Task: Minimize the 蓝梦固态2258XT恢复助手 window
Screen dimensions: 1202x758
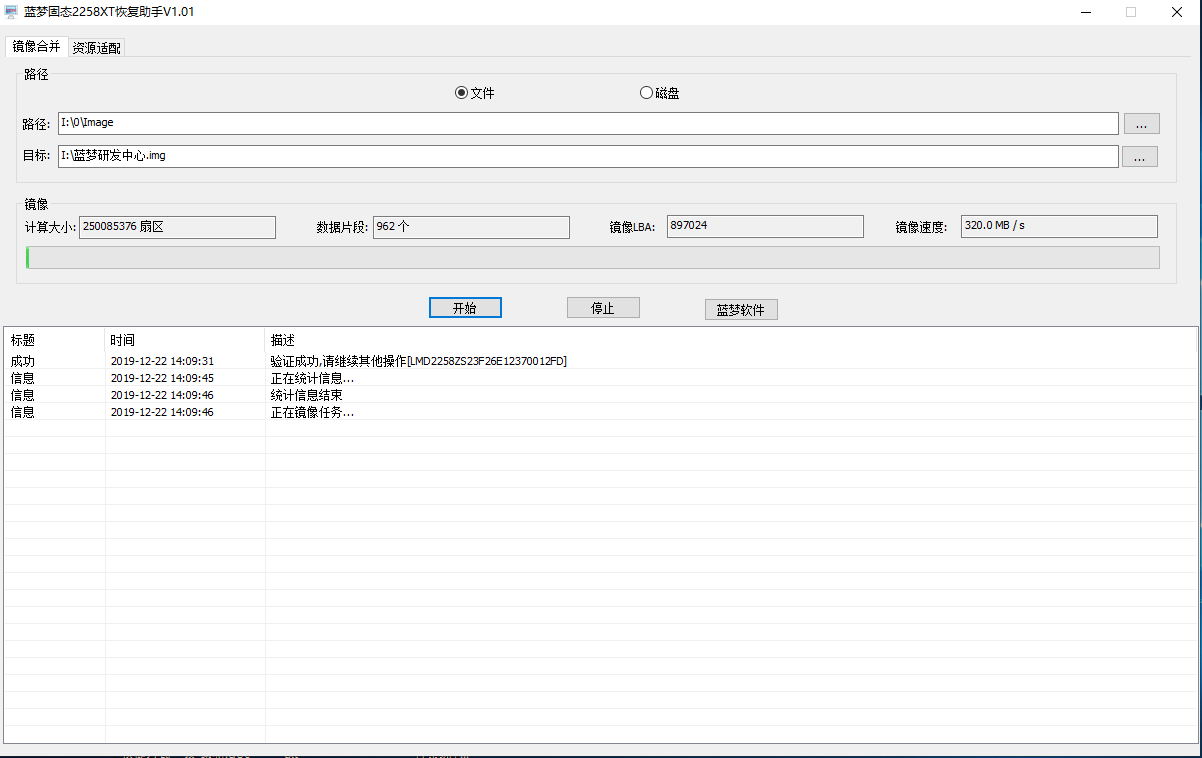Action: (x=1086, y=12)
